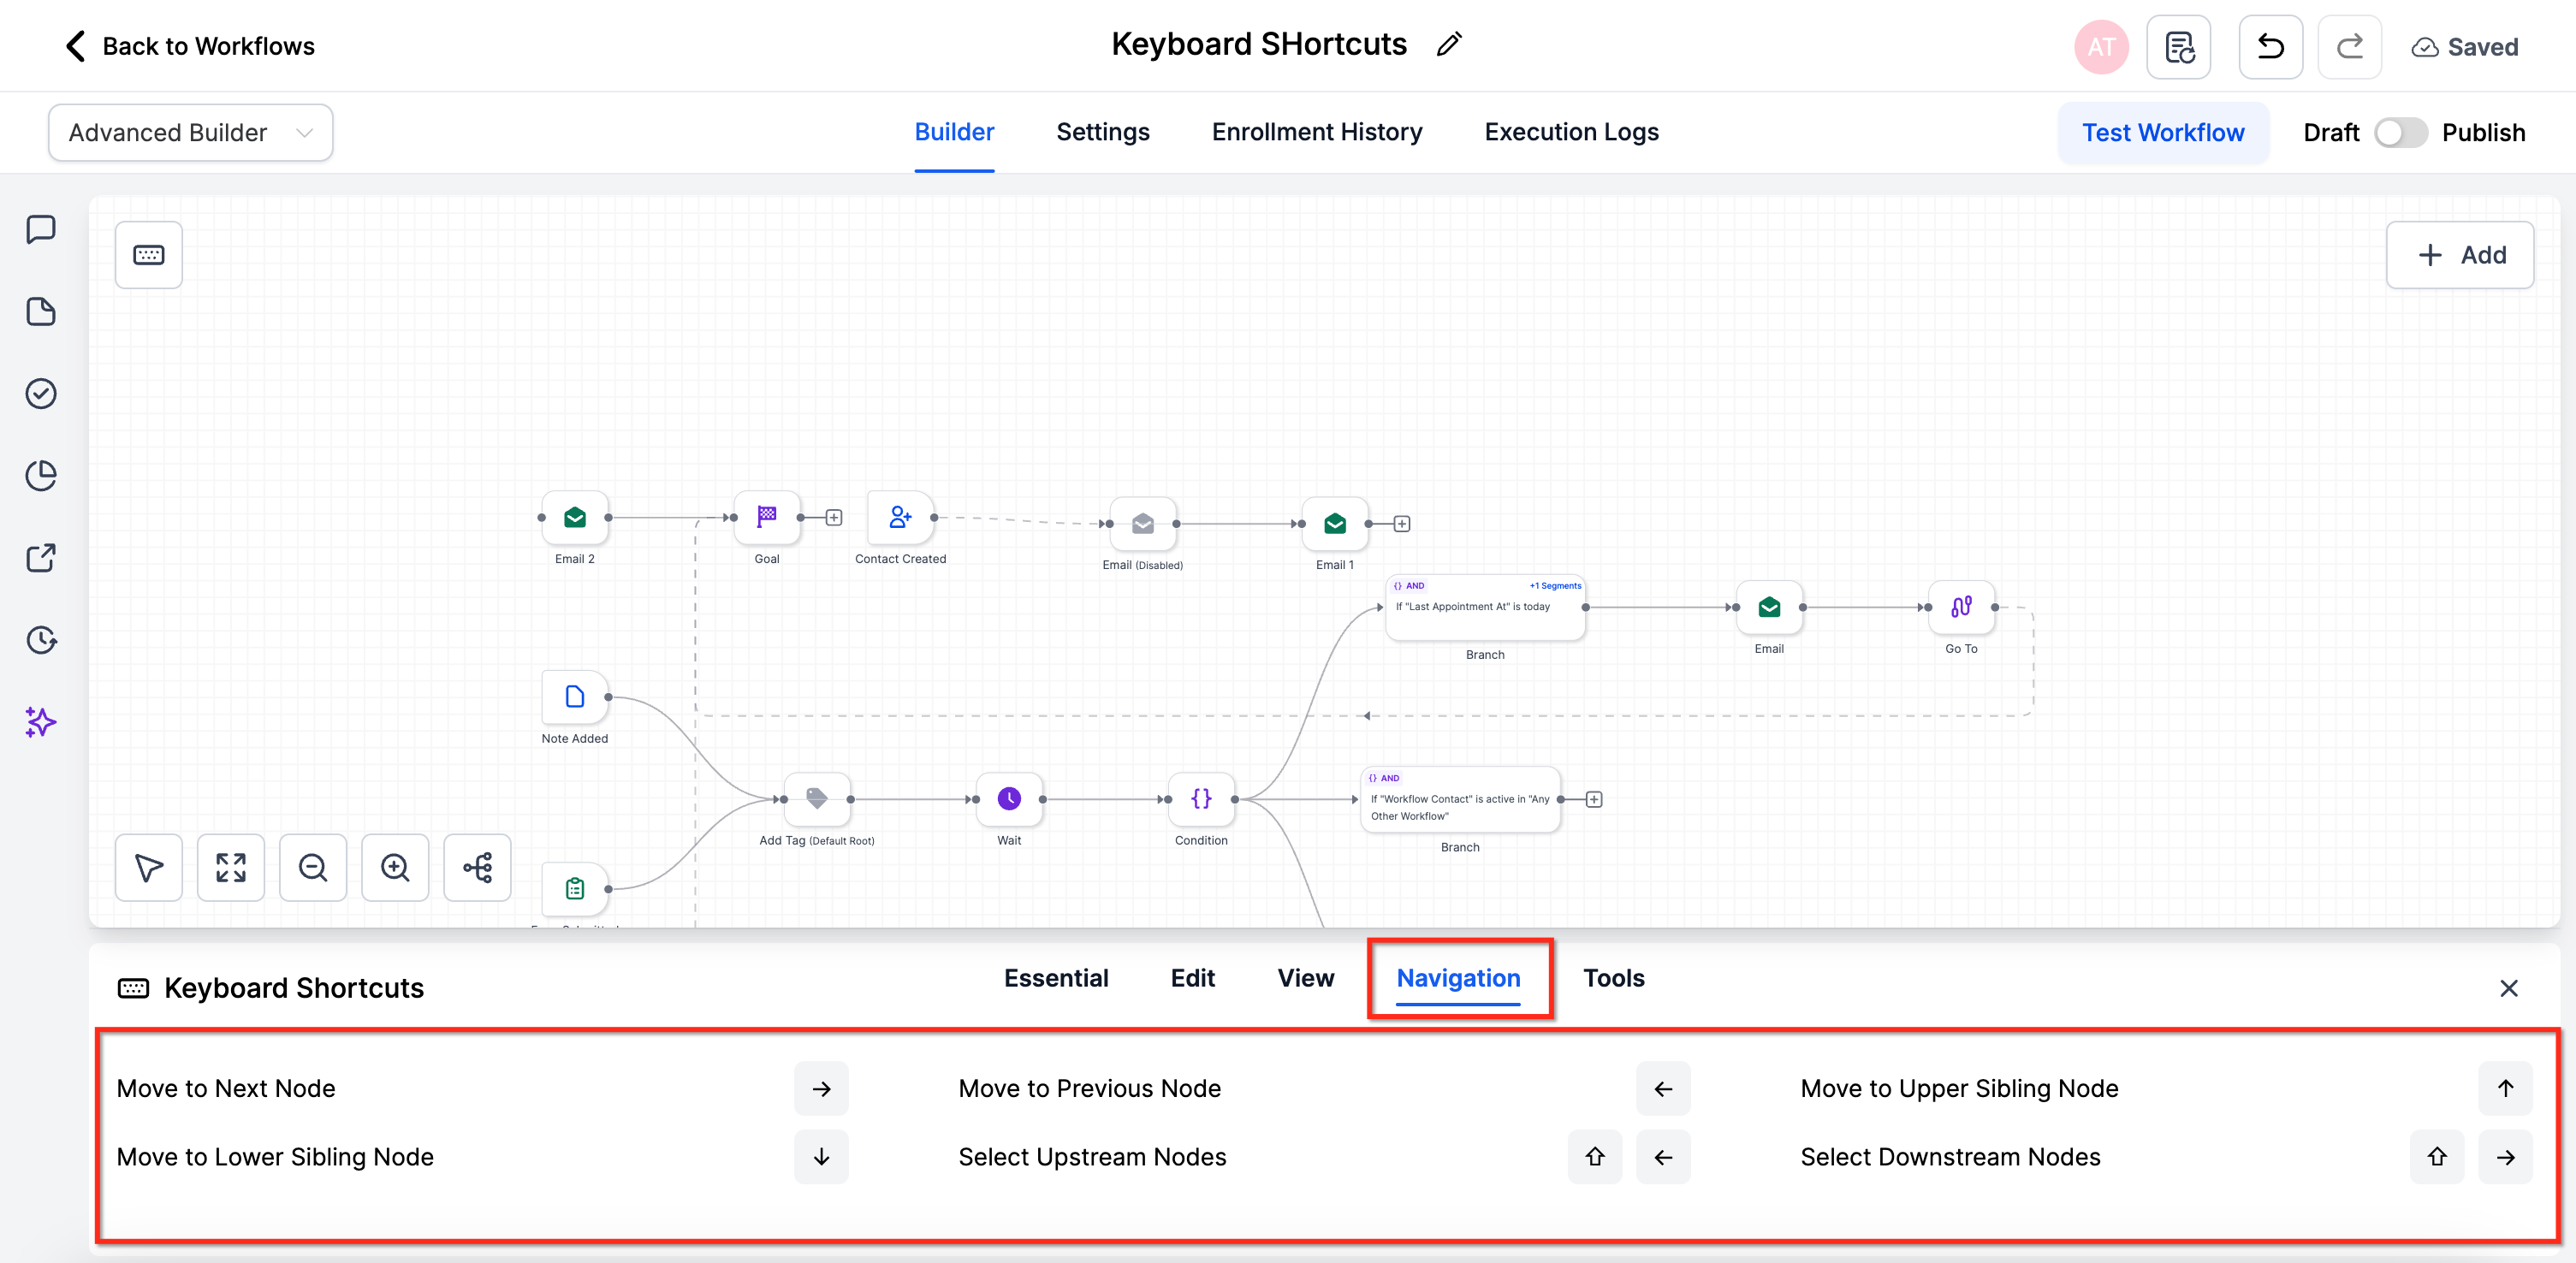Switch to the Enrollment History tab

[1316, 132]
